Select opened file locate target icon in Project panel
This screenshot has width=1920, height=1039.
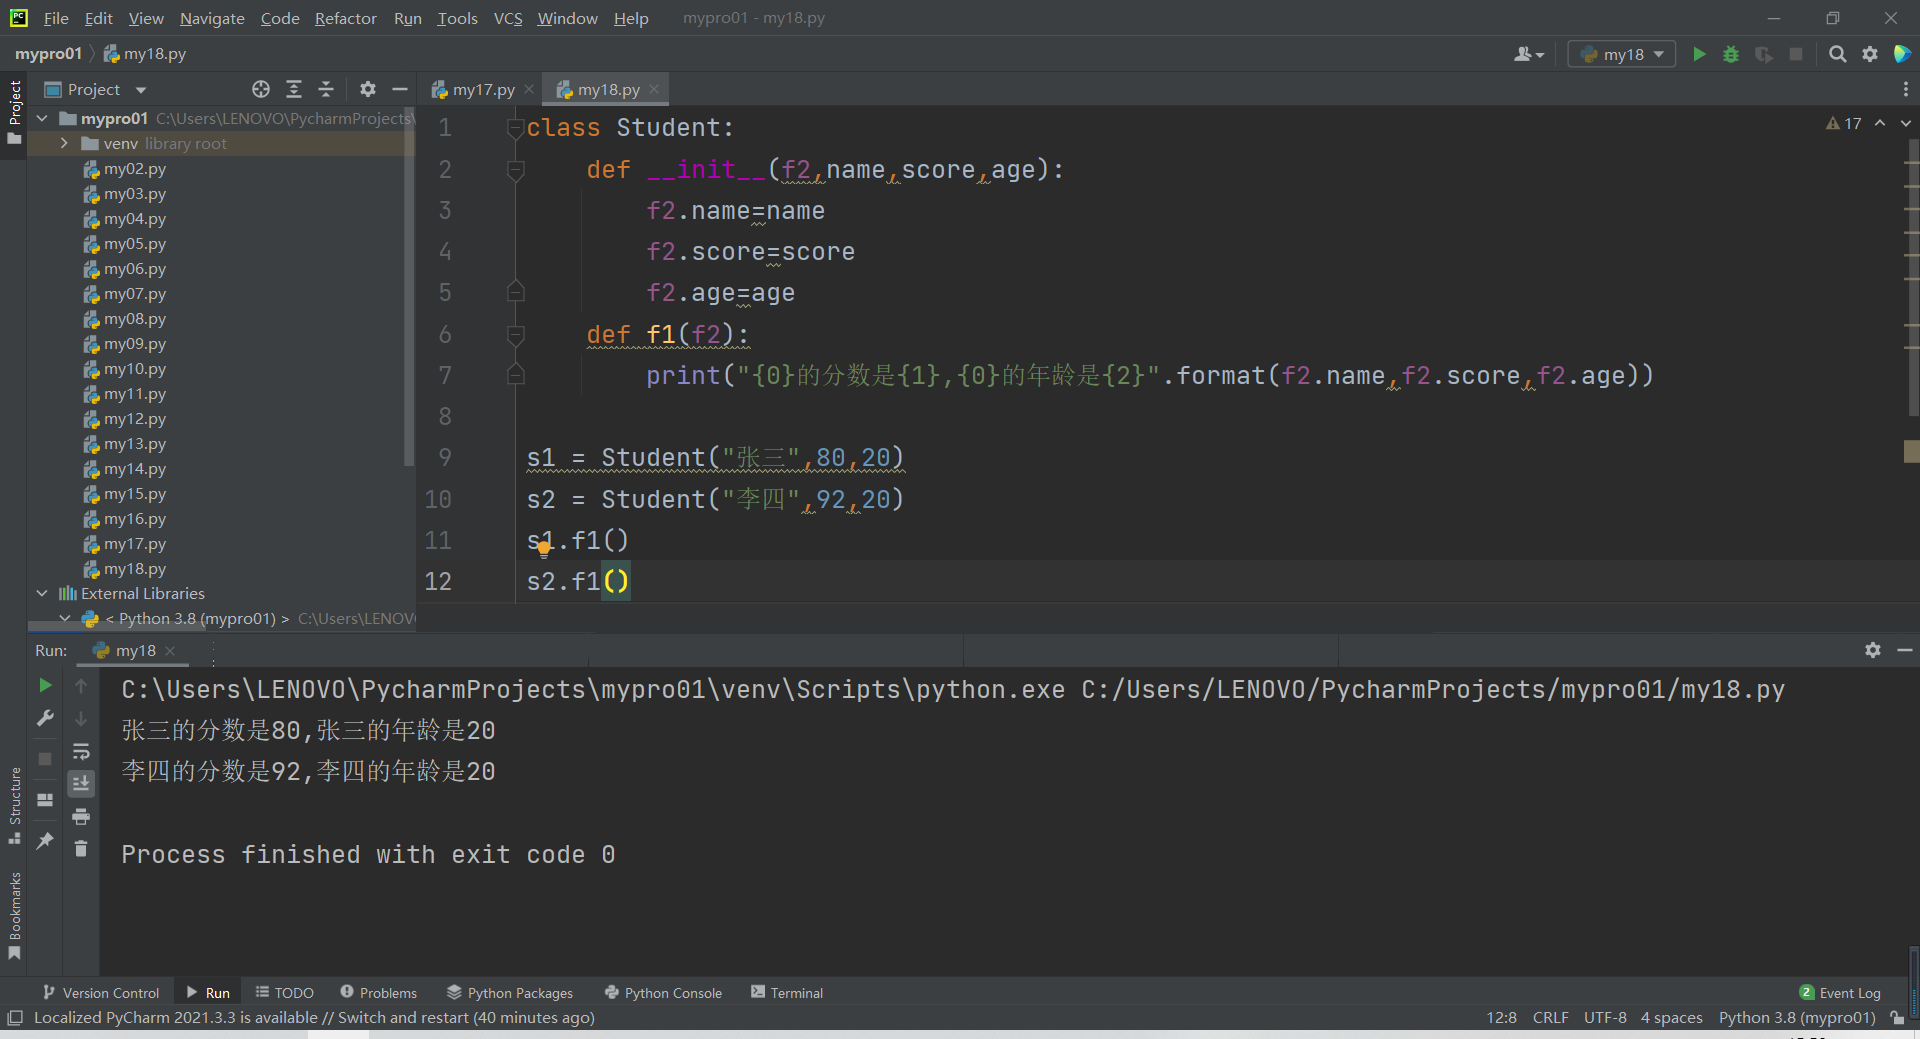(261, 89)
